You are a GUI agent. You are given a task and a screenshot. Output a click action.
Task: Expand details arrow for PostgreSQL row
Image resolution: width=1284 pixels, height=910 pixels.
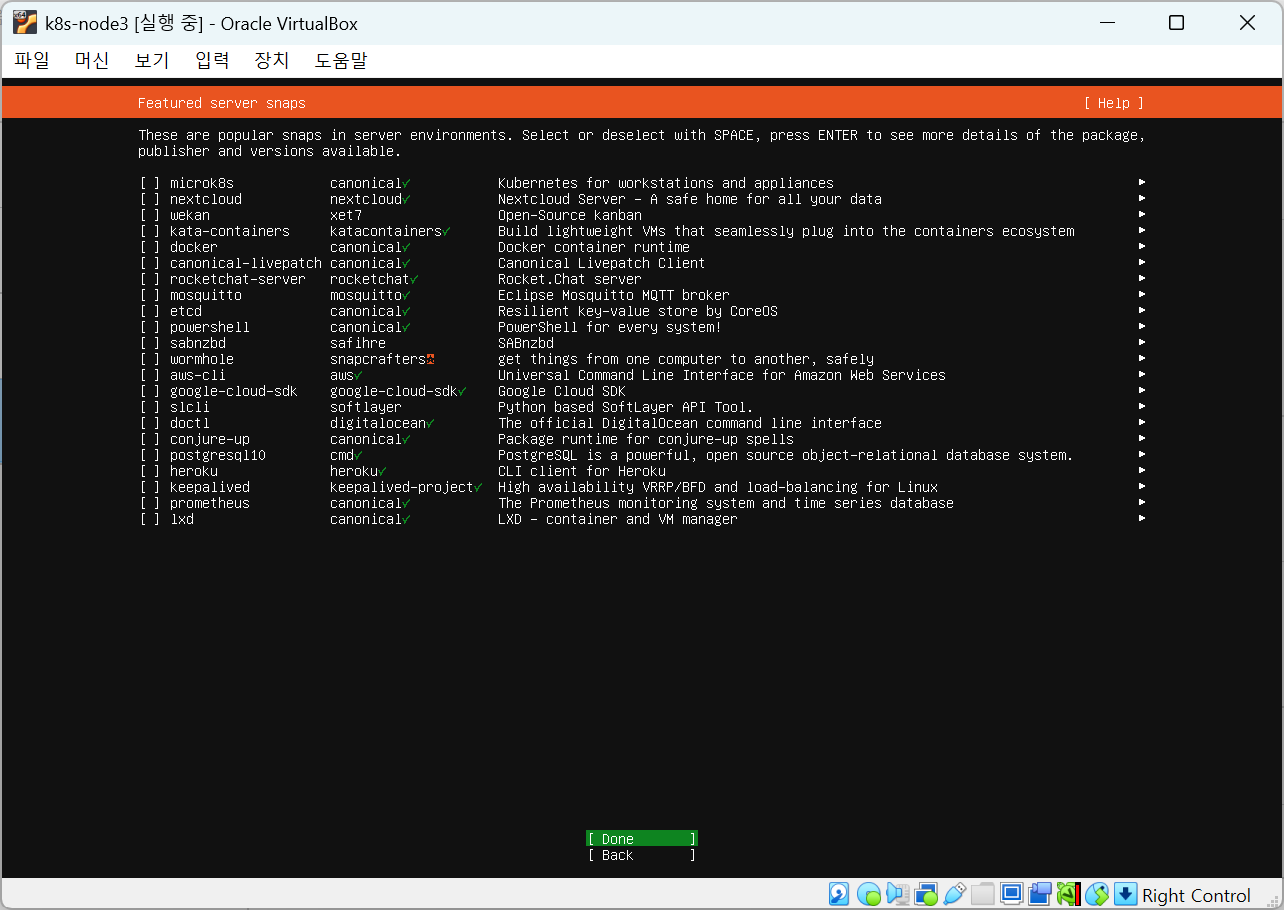[x=1142, y=455]
